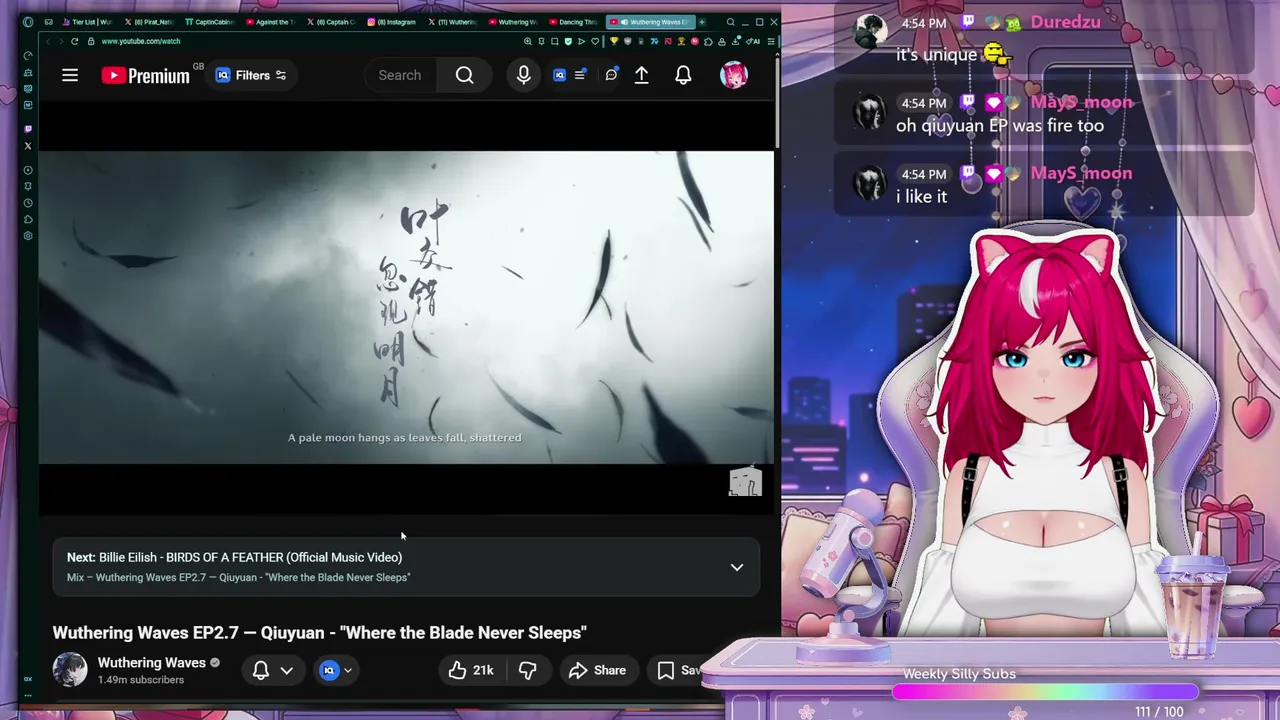Click the video player area

[406, 307]
